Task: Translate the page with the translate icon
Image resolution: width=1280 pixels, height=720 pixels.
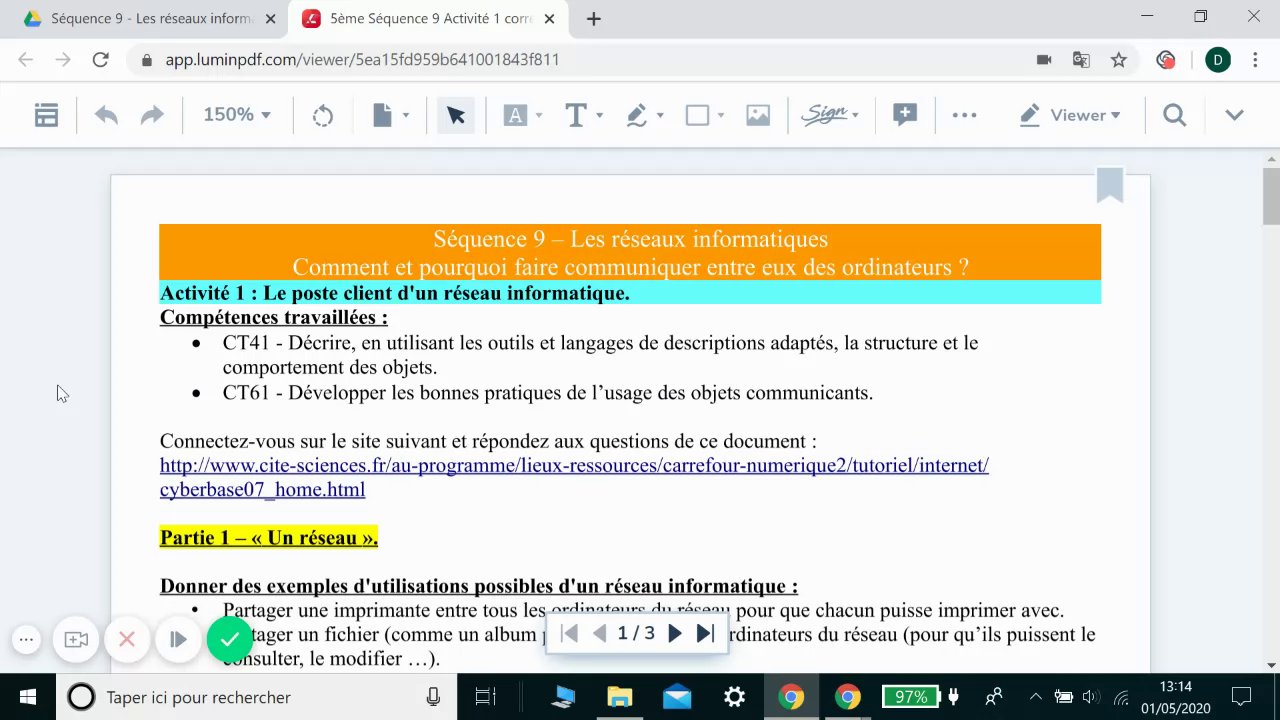Action: pos(1081,60)
